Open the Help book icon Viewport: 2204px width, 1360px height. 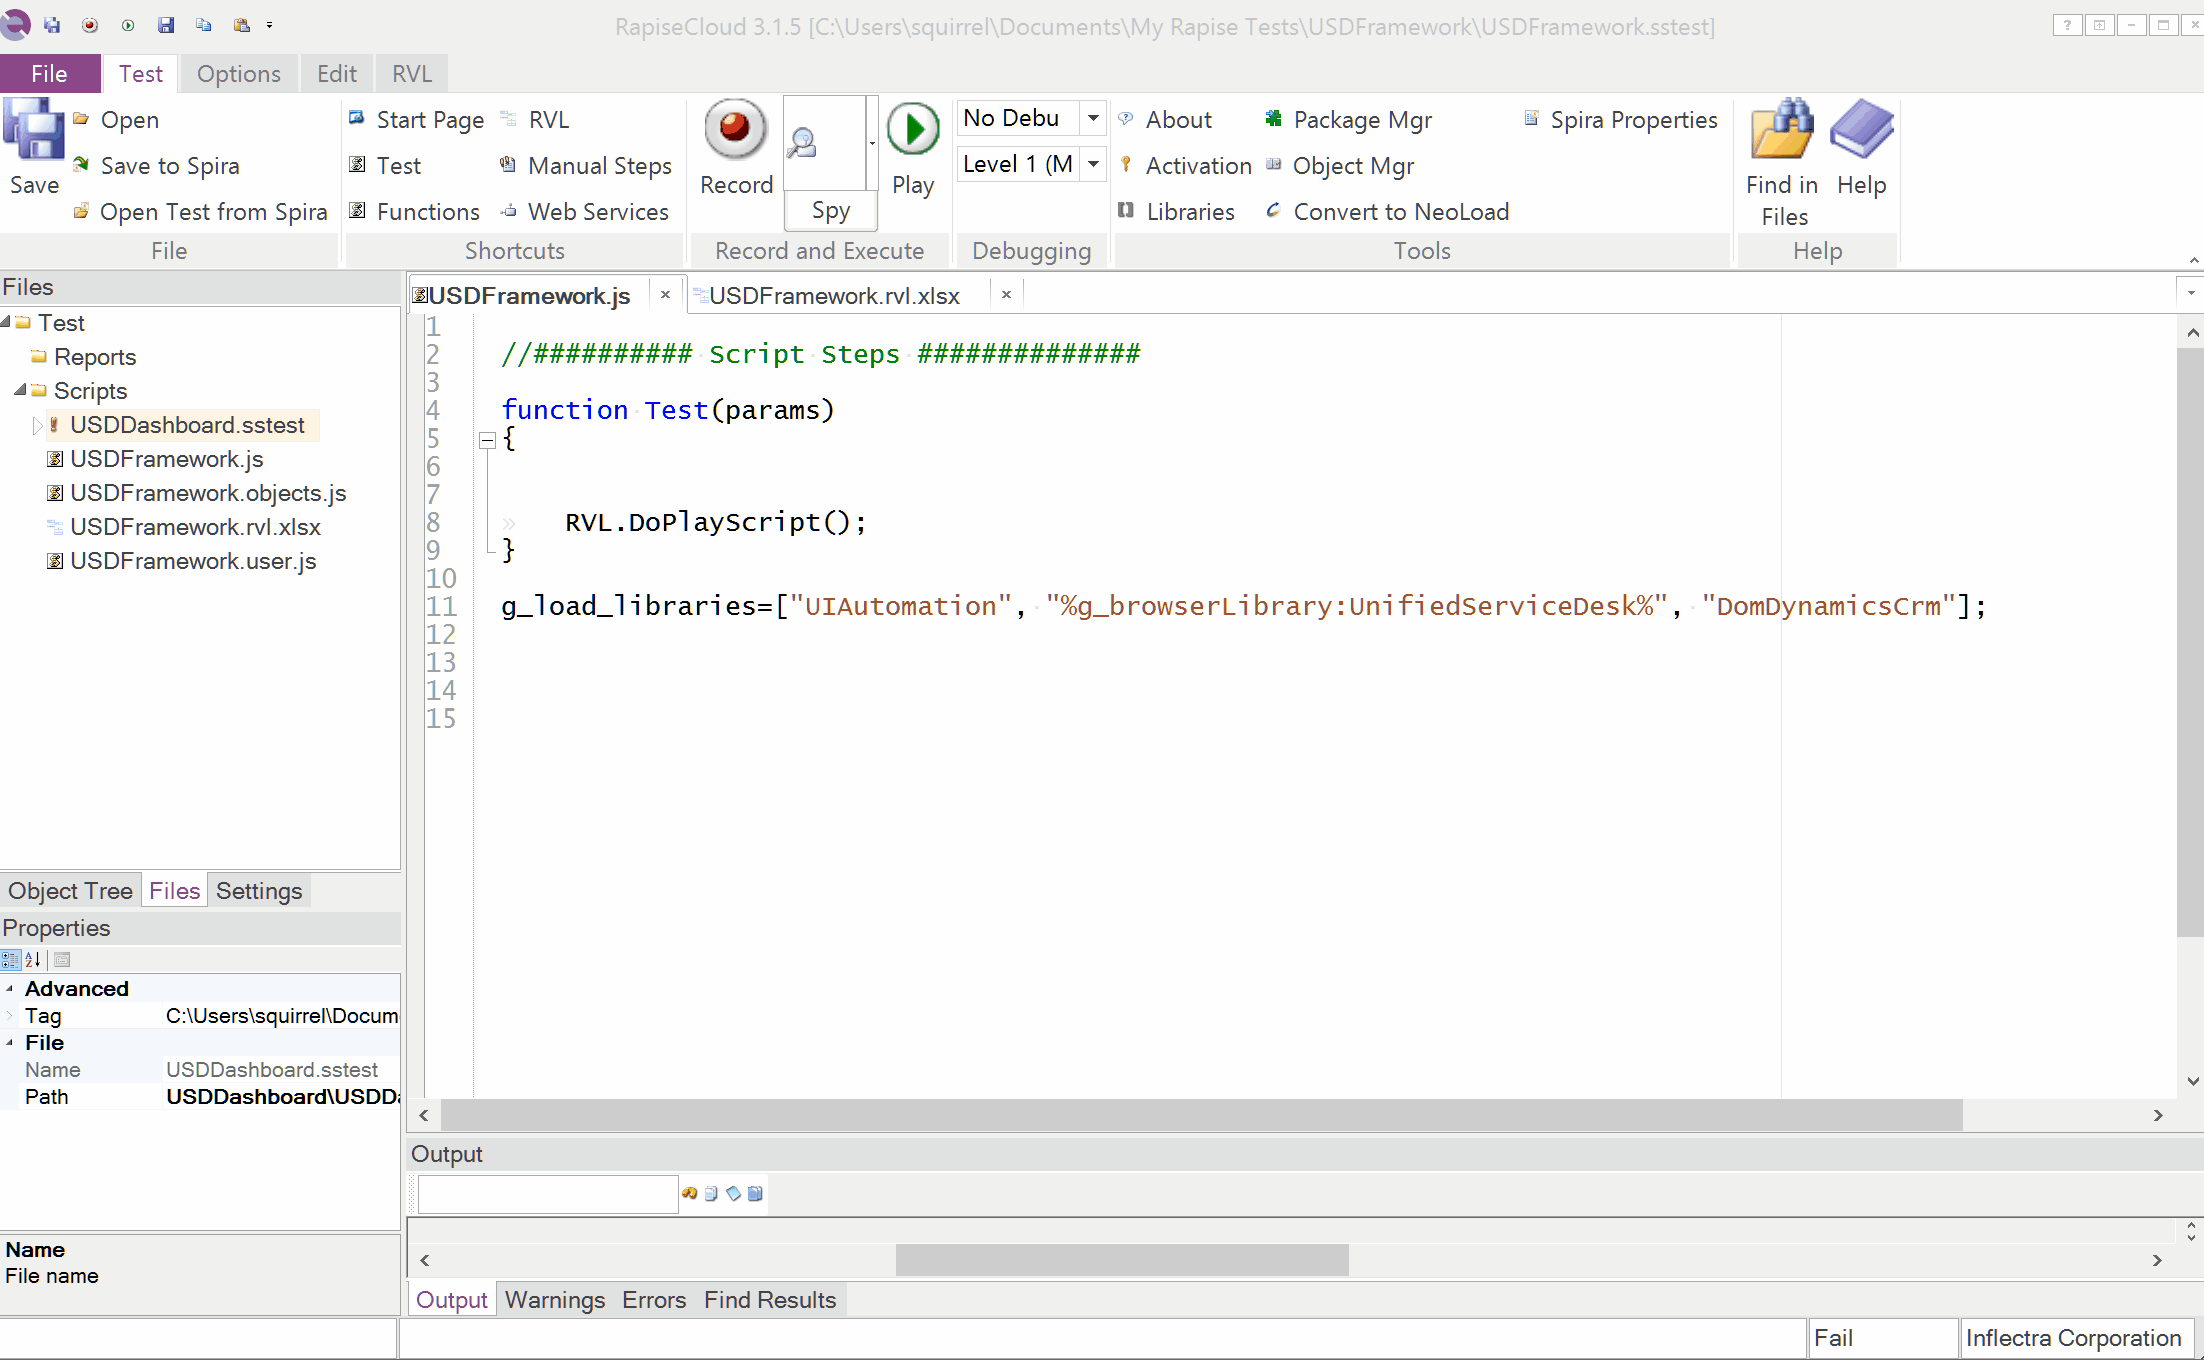coord(1861,132)
